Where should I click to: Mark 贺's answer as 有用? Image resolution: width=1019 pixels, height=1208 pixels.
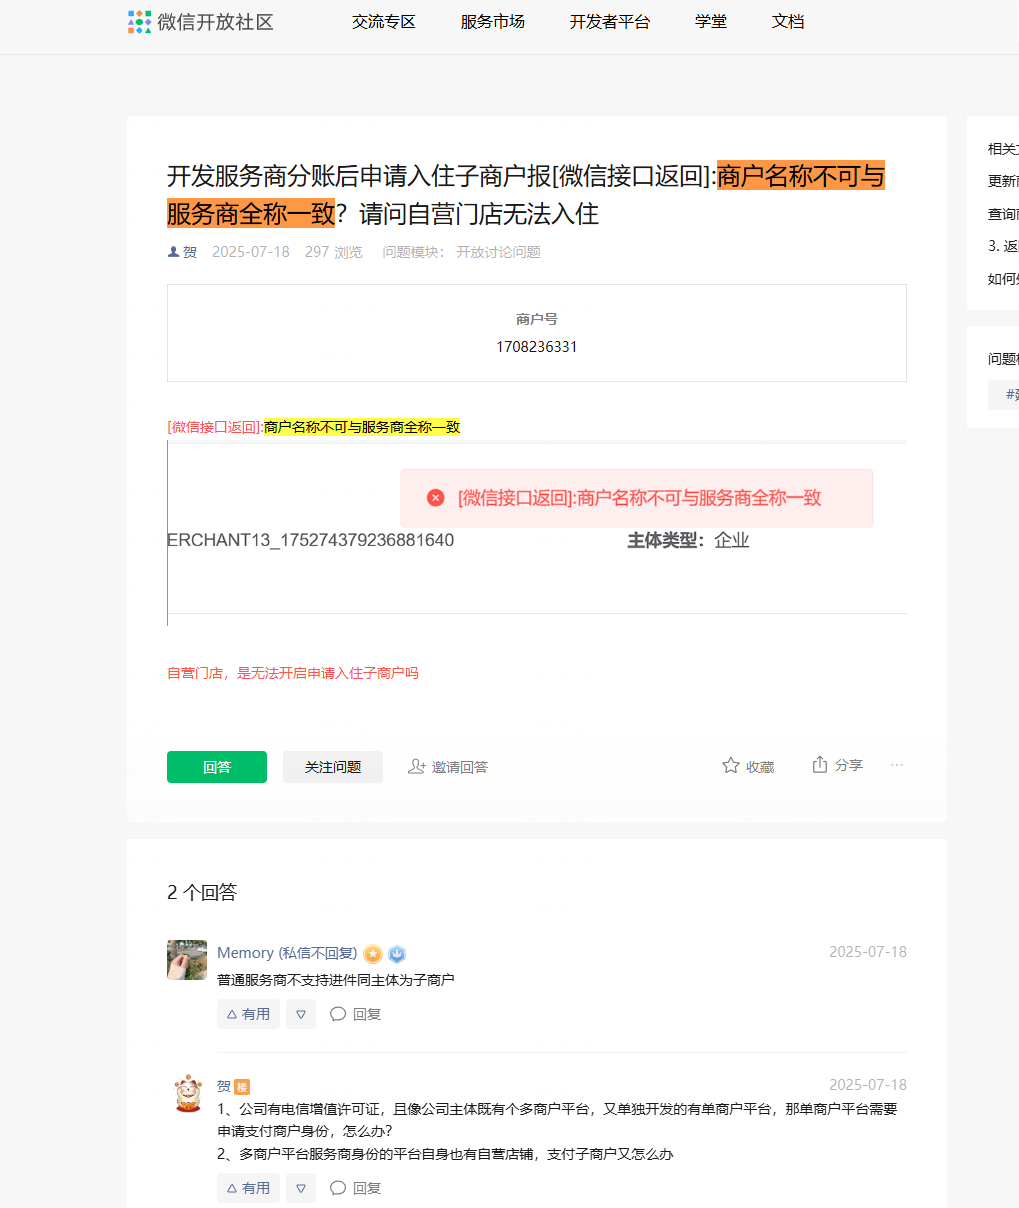[x=248, y=1188]
